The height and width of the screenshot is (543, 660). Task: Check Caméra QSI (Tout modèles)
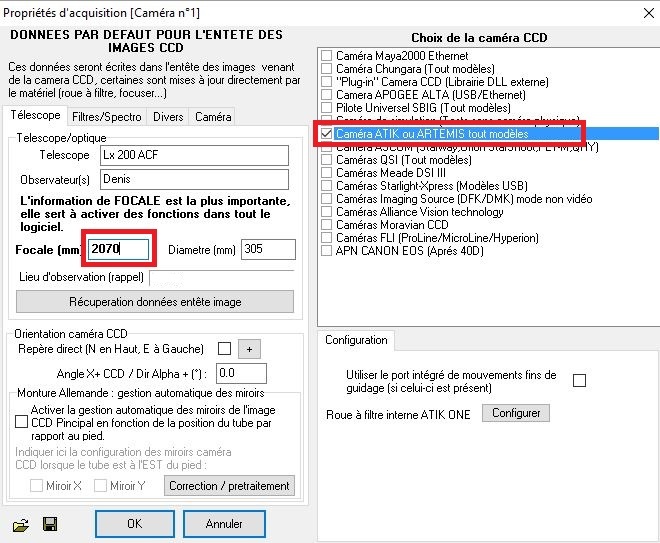pos(327,160)
